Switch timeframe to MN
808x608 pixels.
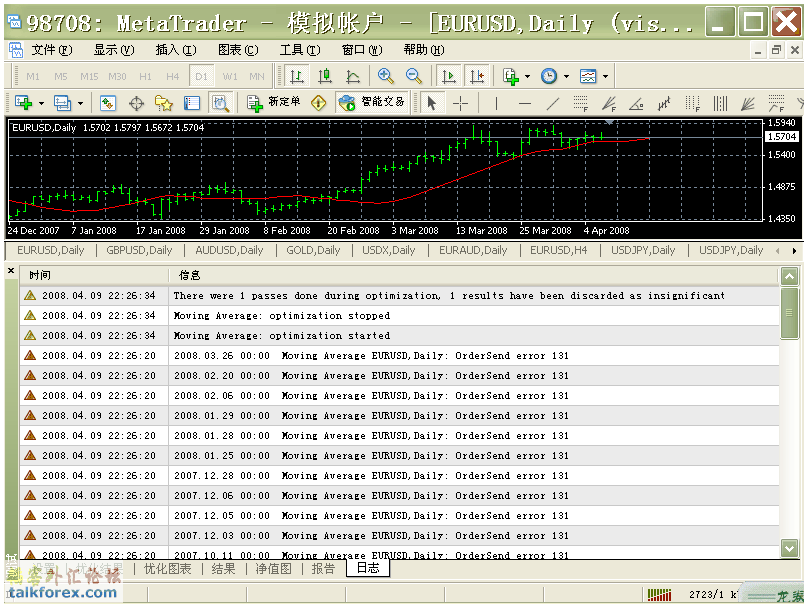tap(257, 76)
